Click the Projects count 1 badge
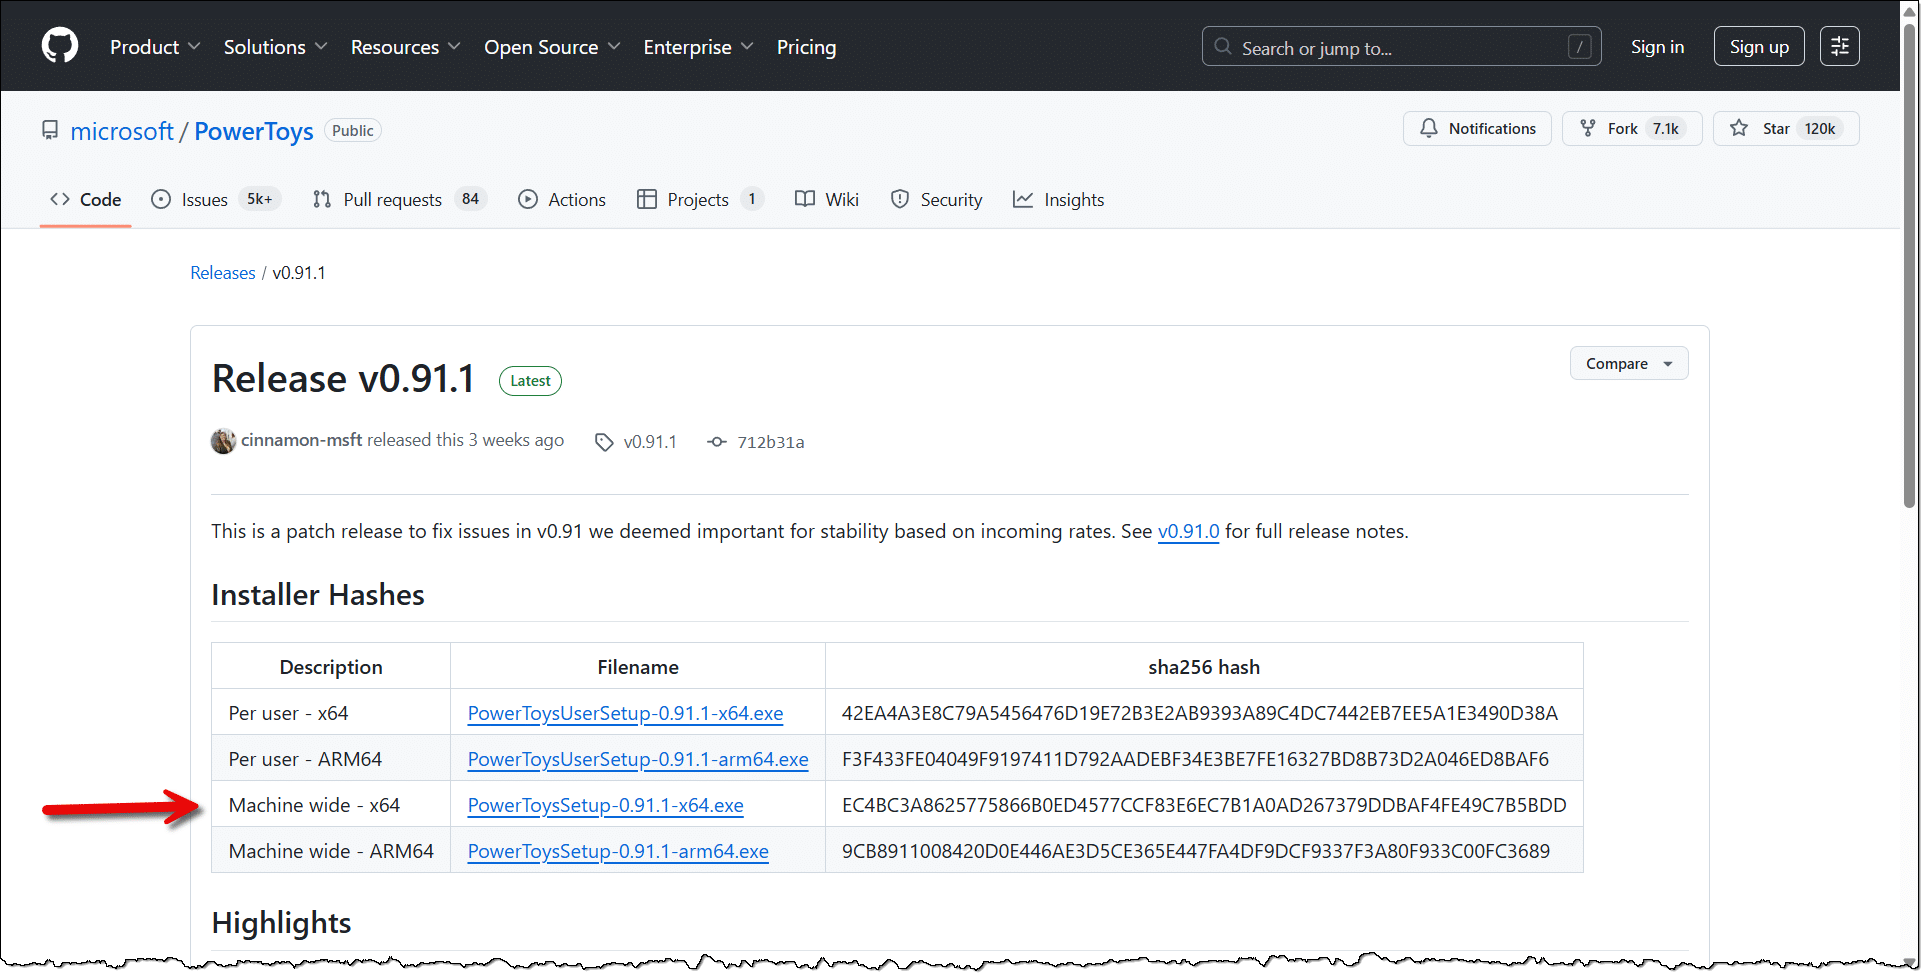Image resolution: width=1924 pixels, height=977 pixels. 752,199
